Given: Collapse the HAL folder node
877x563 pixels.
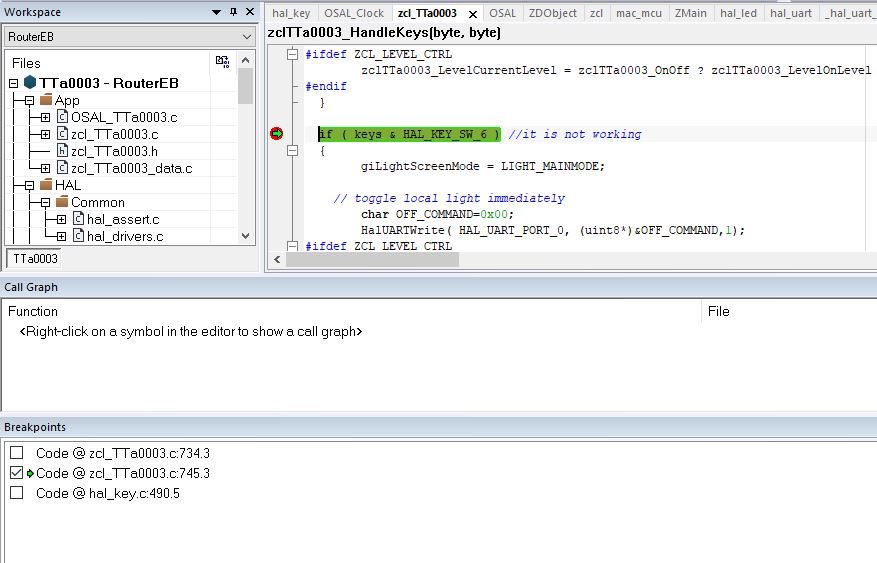Looking at the screenshot, I should [x=30, y=186].
